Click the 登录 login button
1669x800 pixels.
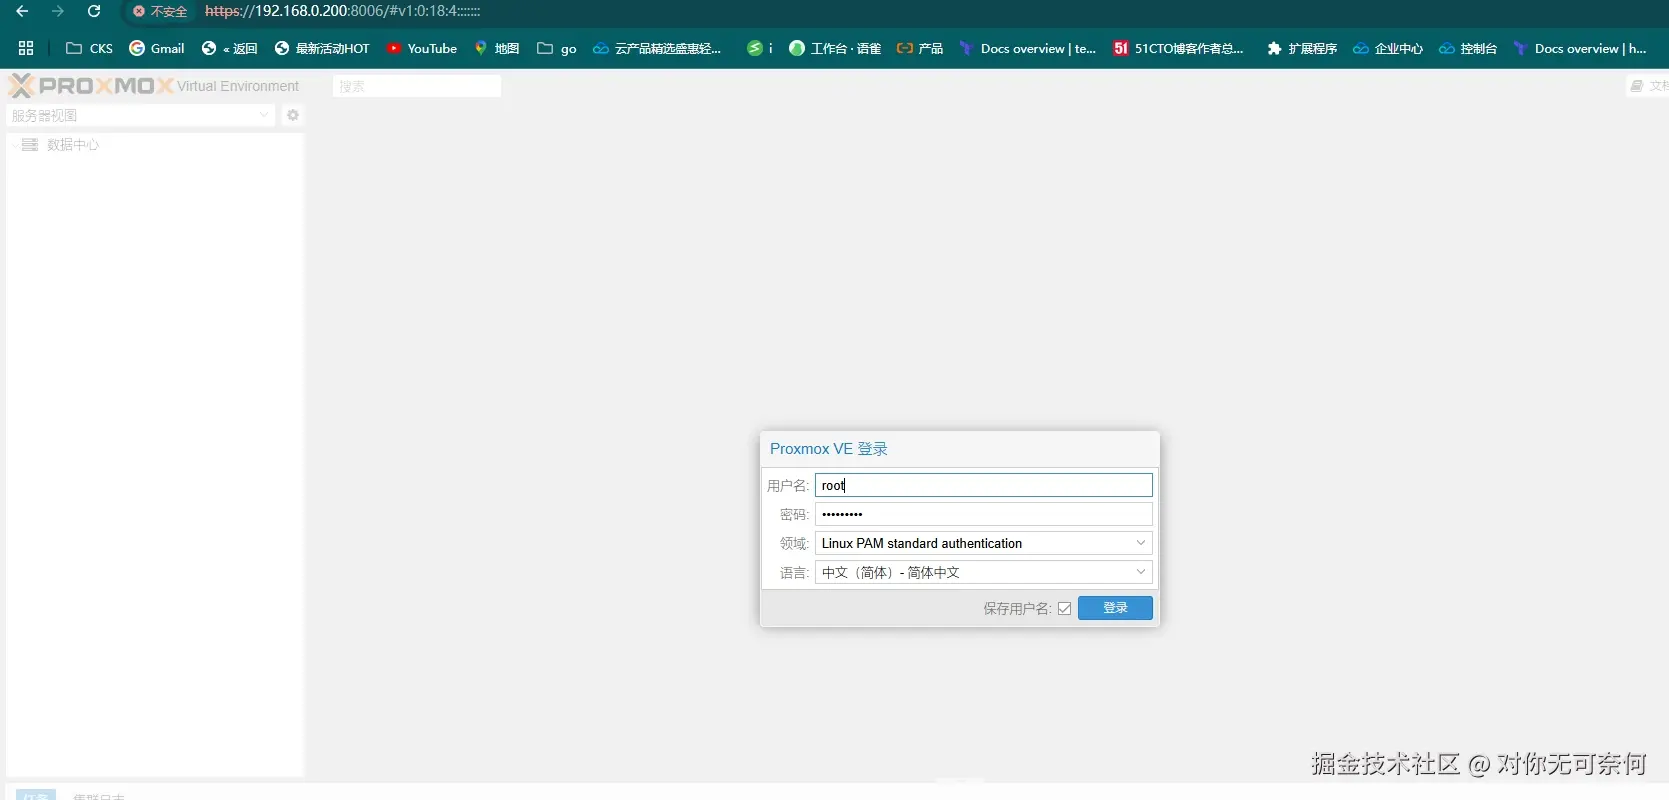(1115, 608)
